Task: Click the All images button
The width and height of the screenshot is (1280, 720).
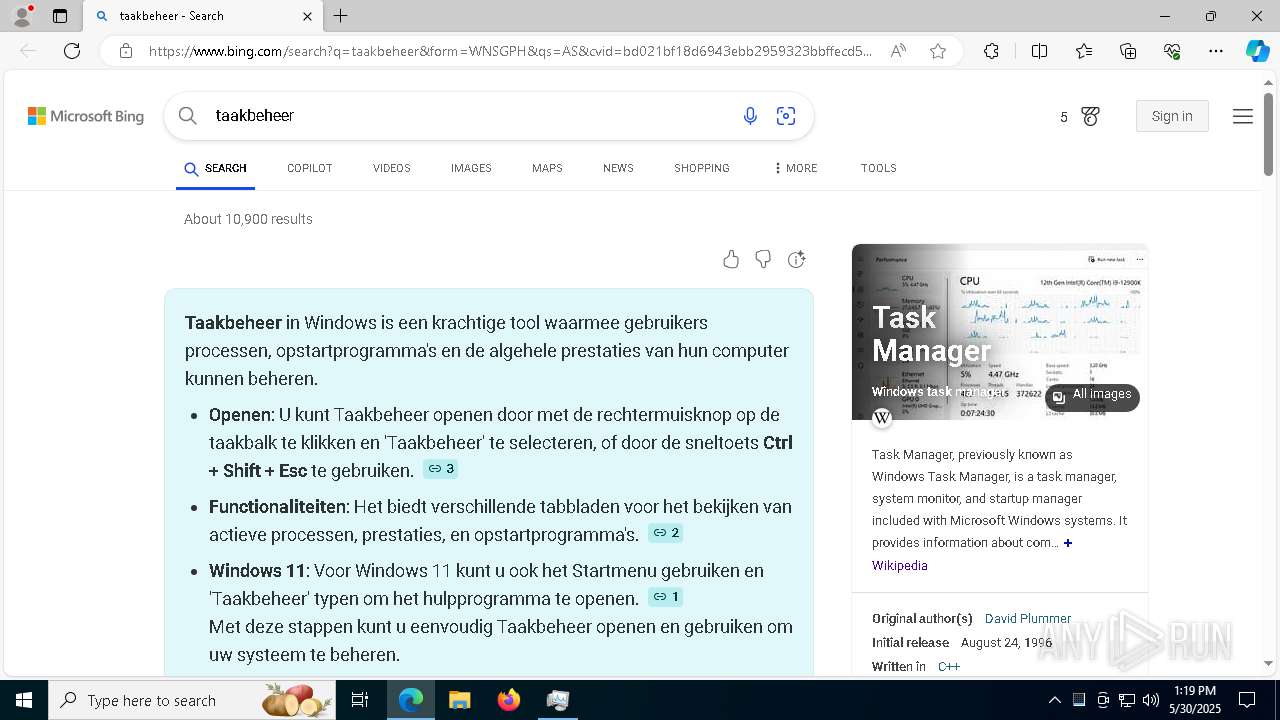Action: 1092,395
